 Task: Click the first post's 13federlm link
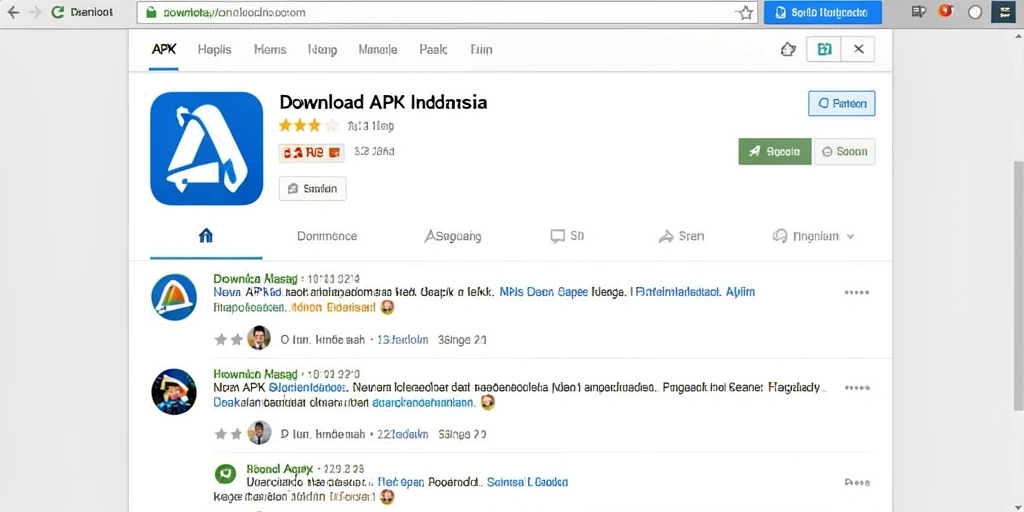point(403,340)
